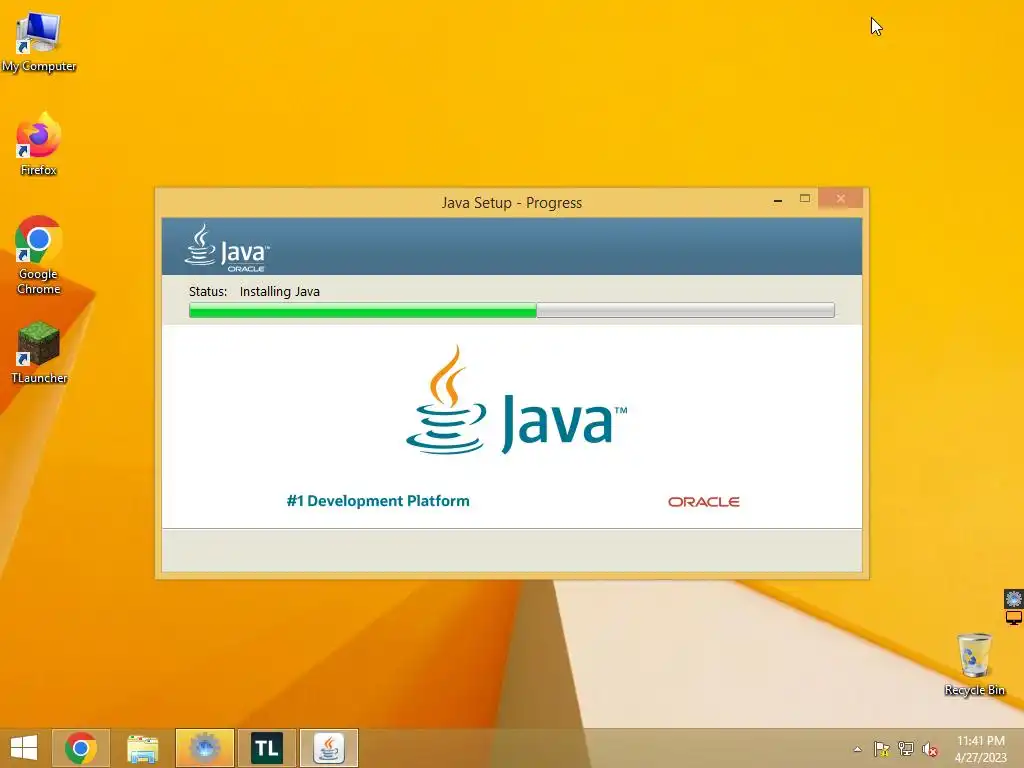The image size is (1024, 768).
Task: Open Chrome from the taskbar
Action: (x=80, y=748)
